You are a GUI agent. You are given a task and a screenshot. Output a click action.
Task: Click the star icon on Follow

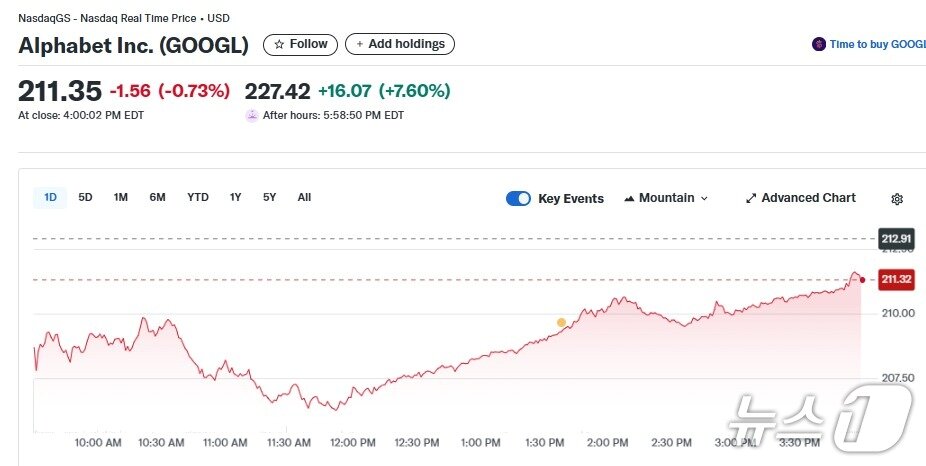click(279, 44)
